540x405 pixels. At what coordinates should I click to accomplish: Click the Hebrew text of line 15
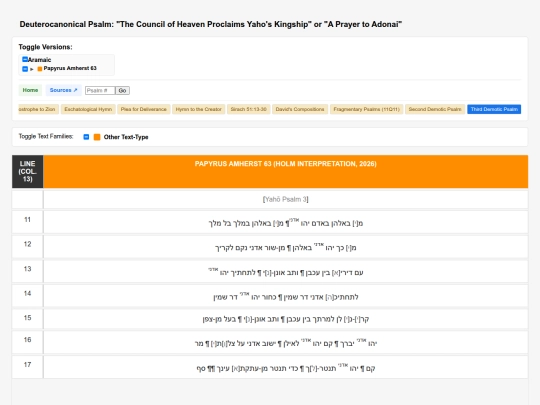click(285, 319)
